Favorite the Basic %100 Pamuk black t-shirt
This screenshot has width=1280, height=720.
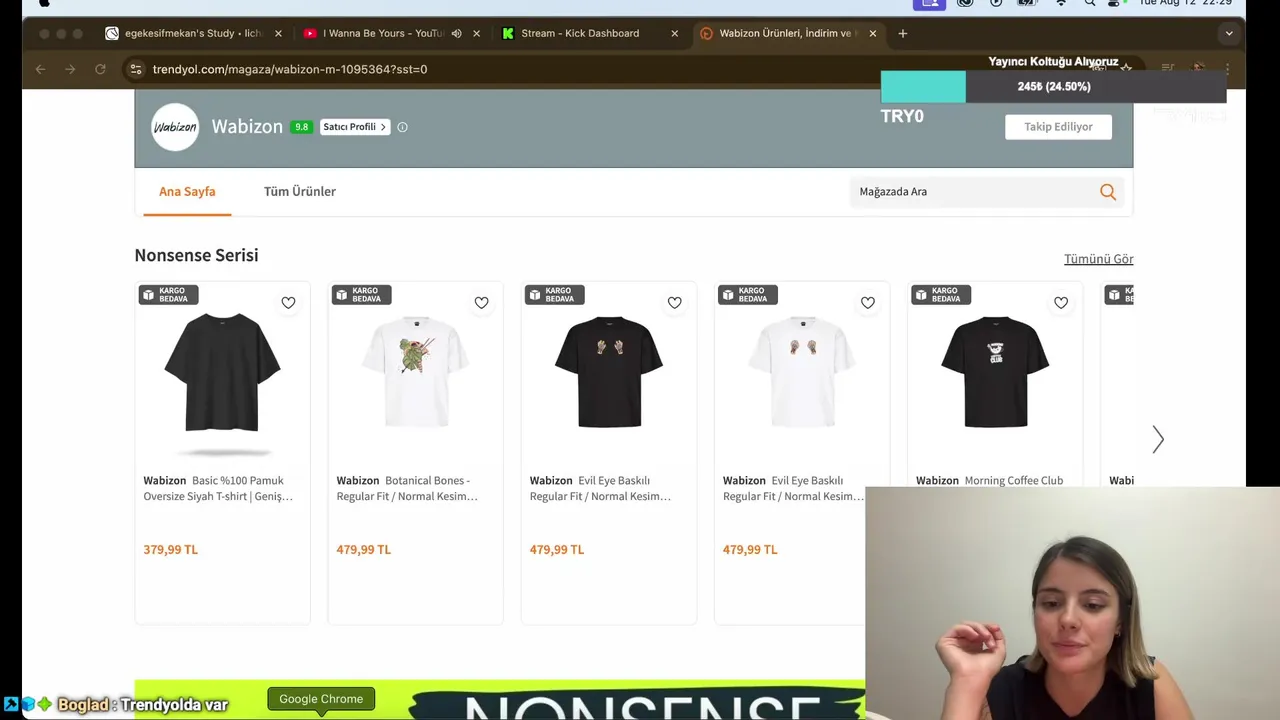288,303
